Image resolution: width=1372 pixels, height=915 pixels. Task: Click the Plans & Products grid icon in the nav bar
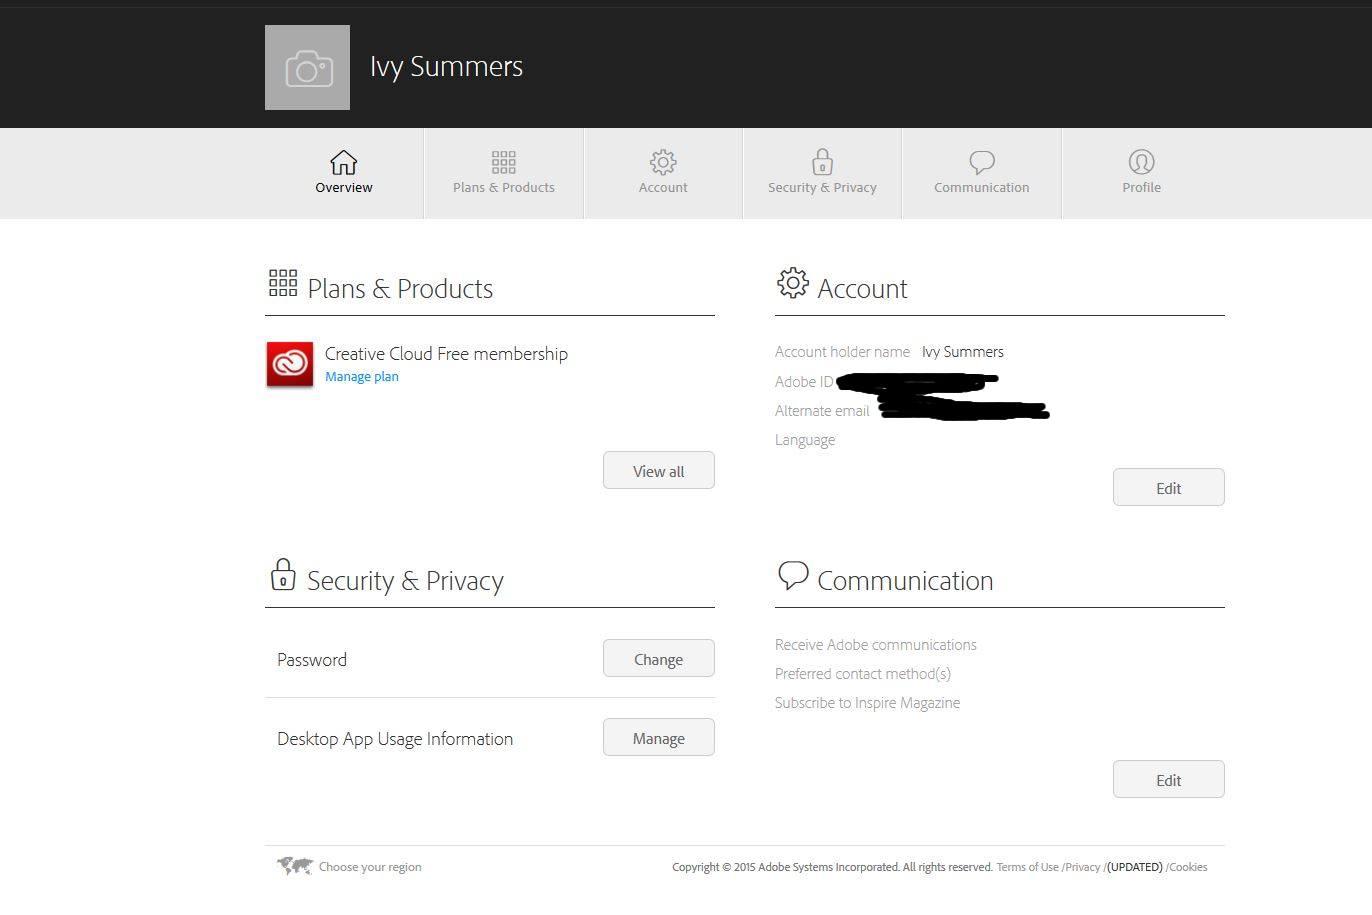point(503,162)
